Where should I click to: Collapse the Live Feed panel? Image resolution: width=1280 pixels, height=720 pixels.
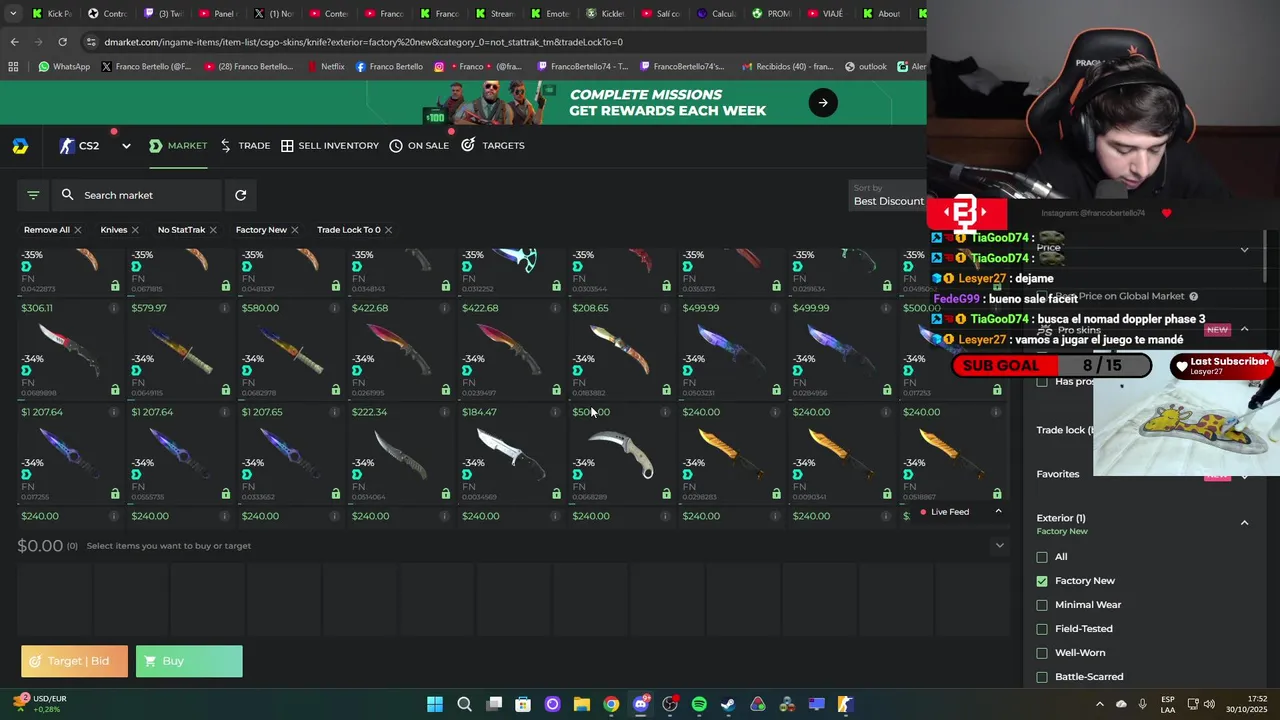pyautogui.click(x=998, y=511)
